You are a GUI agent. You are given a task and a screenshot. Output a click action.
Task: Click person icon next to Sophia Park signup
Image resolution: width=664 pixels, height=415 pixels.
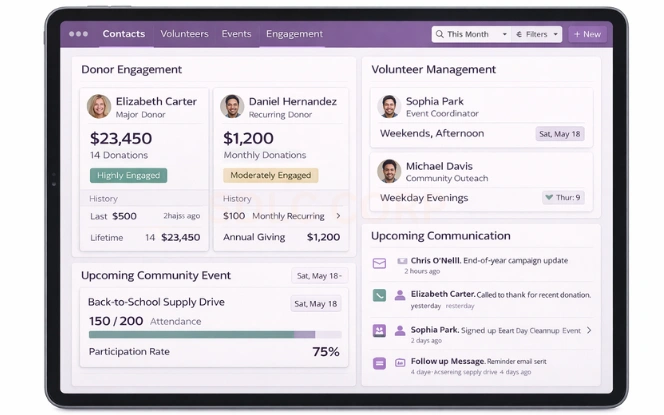click(400, 330)
